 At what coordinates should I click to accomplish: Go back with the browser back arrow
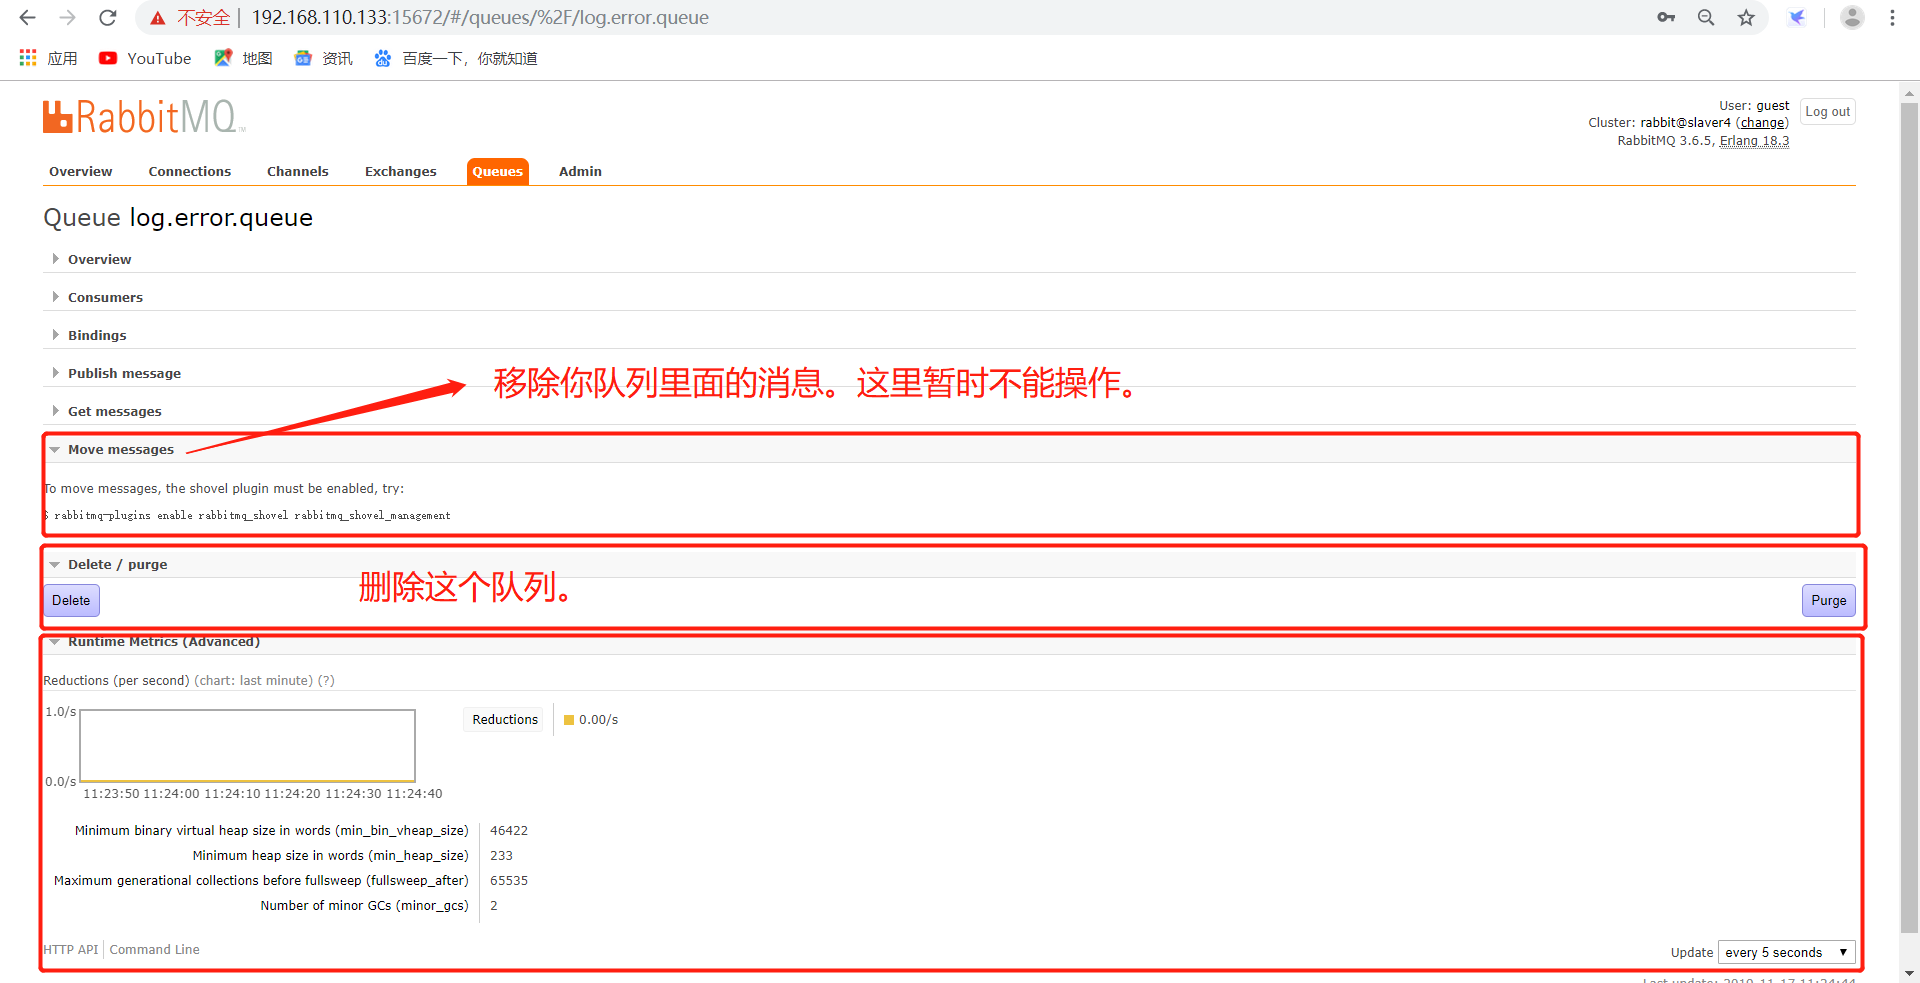click(27, 18)
